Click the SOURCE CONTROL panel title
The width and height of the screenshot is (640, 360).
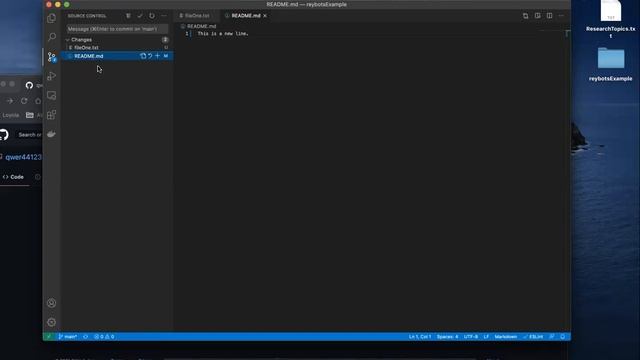[87, 16]
